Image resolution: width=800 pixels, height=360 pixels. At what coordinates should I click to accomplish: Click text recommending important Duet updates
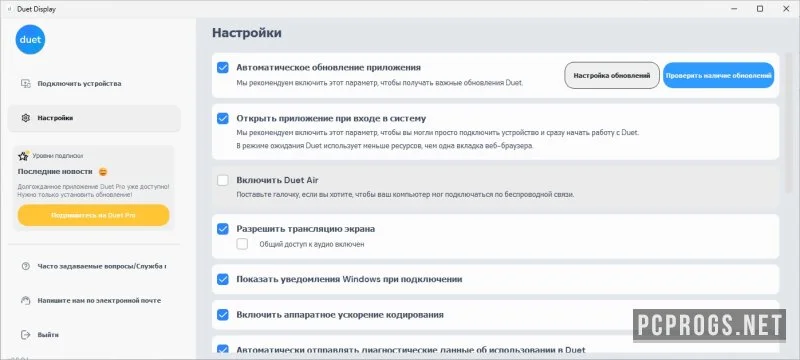380,82
